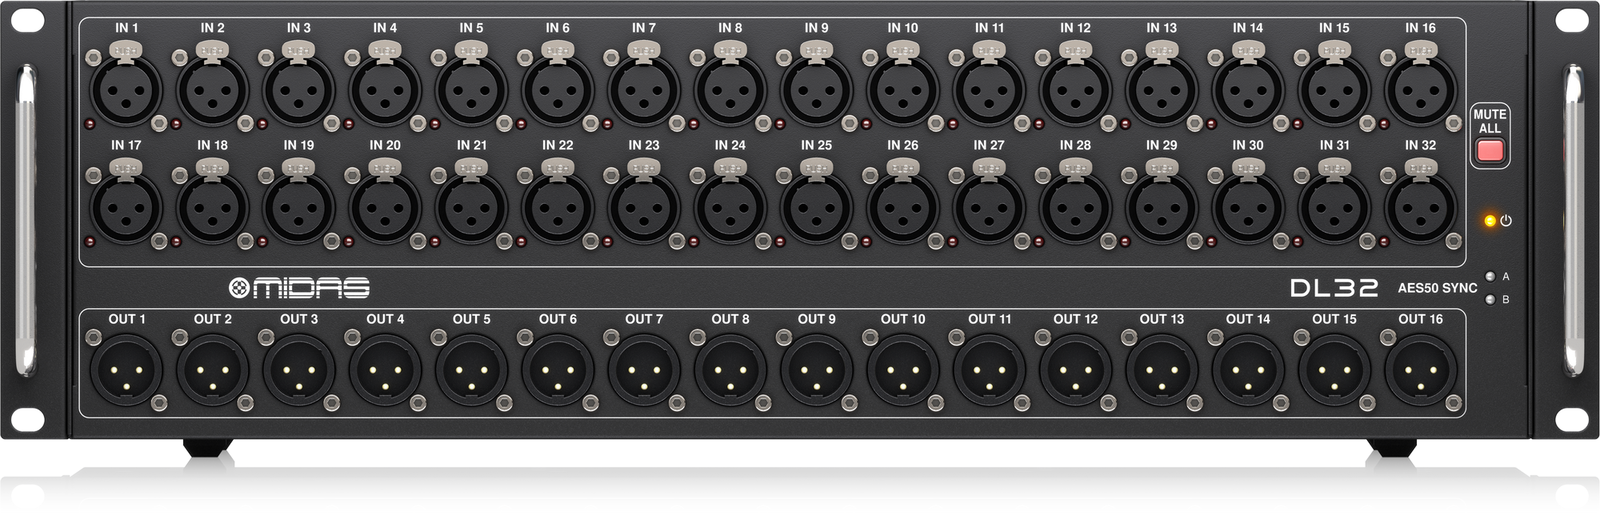The height and width of the screenshot is (515, 1600).
Task: Click the OUT 2 label text
Action: point(212,319)
